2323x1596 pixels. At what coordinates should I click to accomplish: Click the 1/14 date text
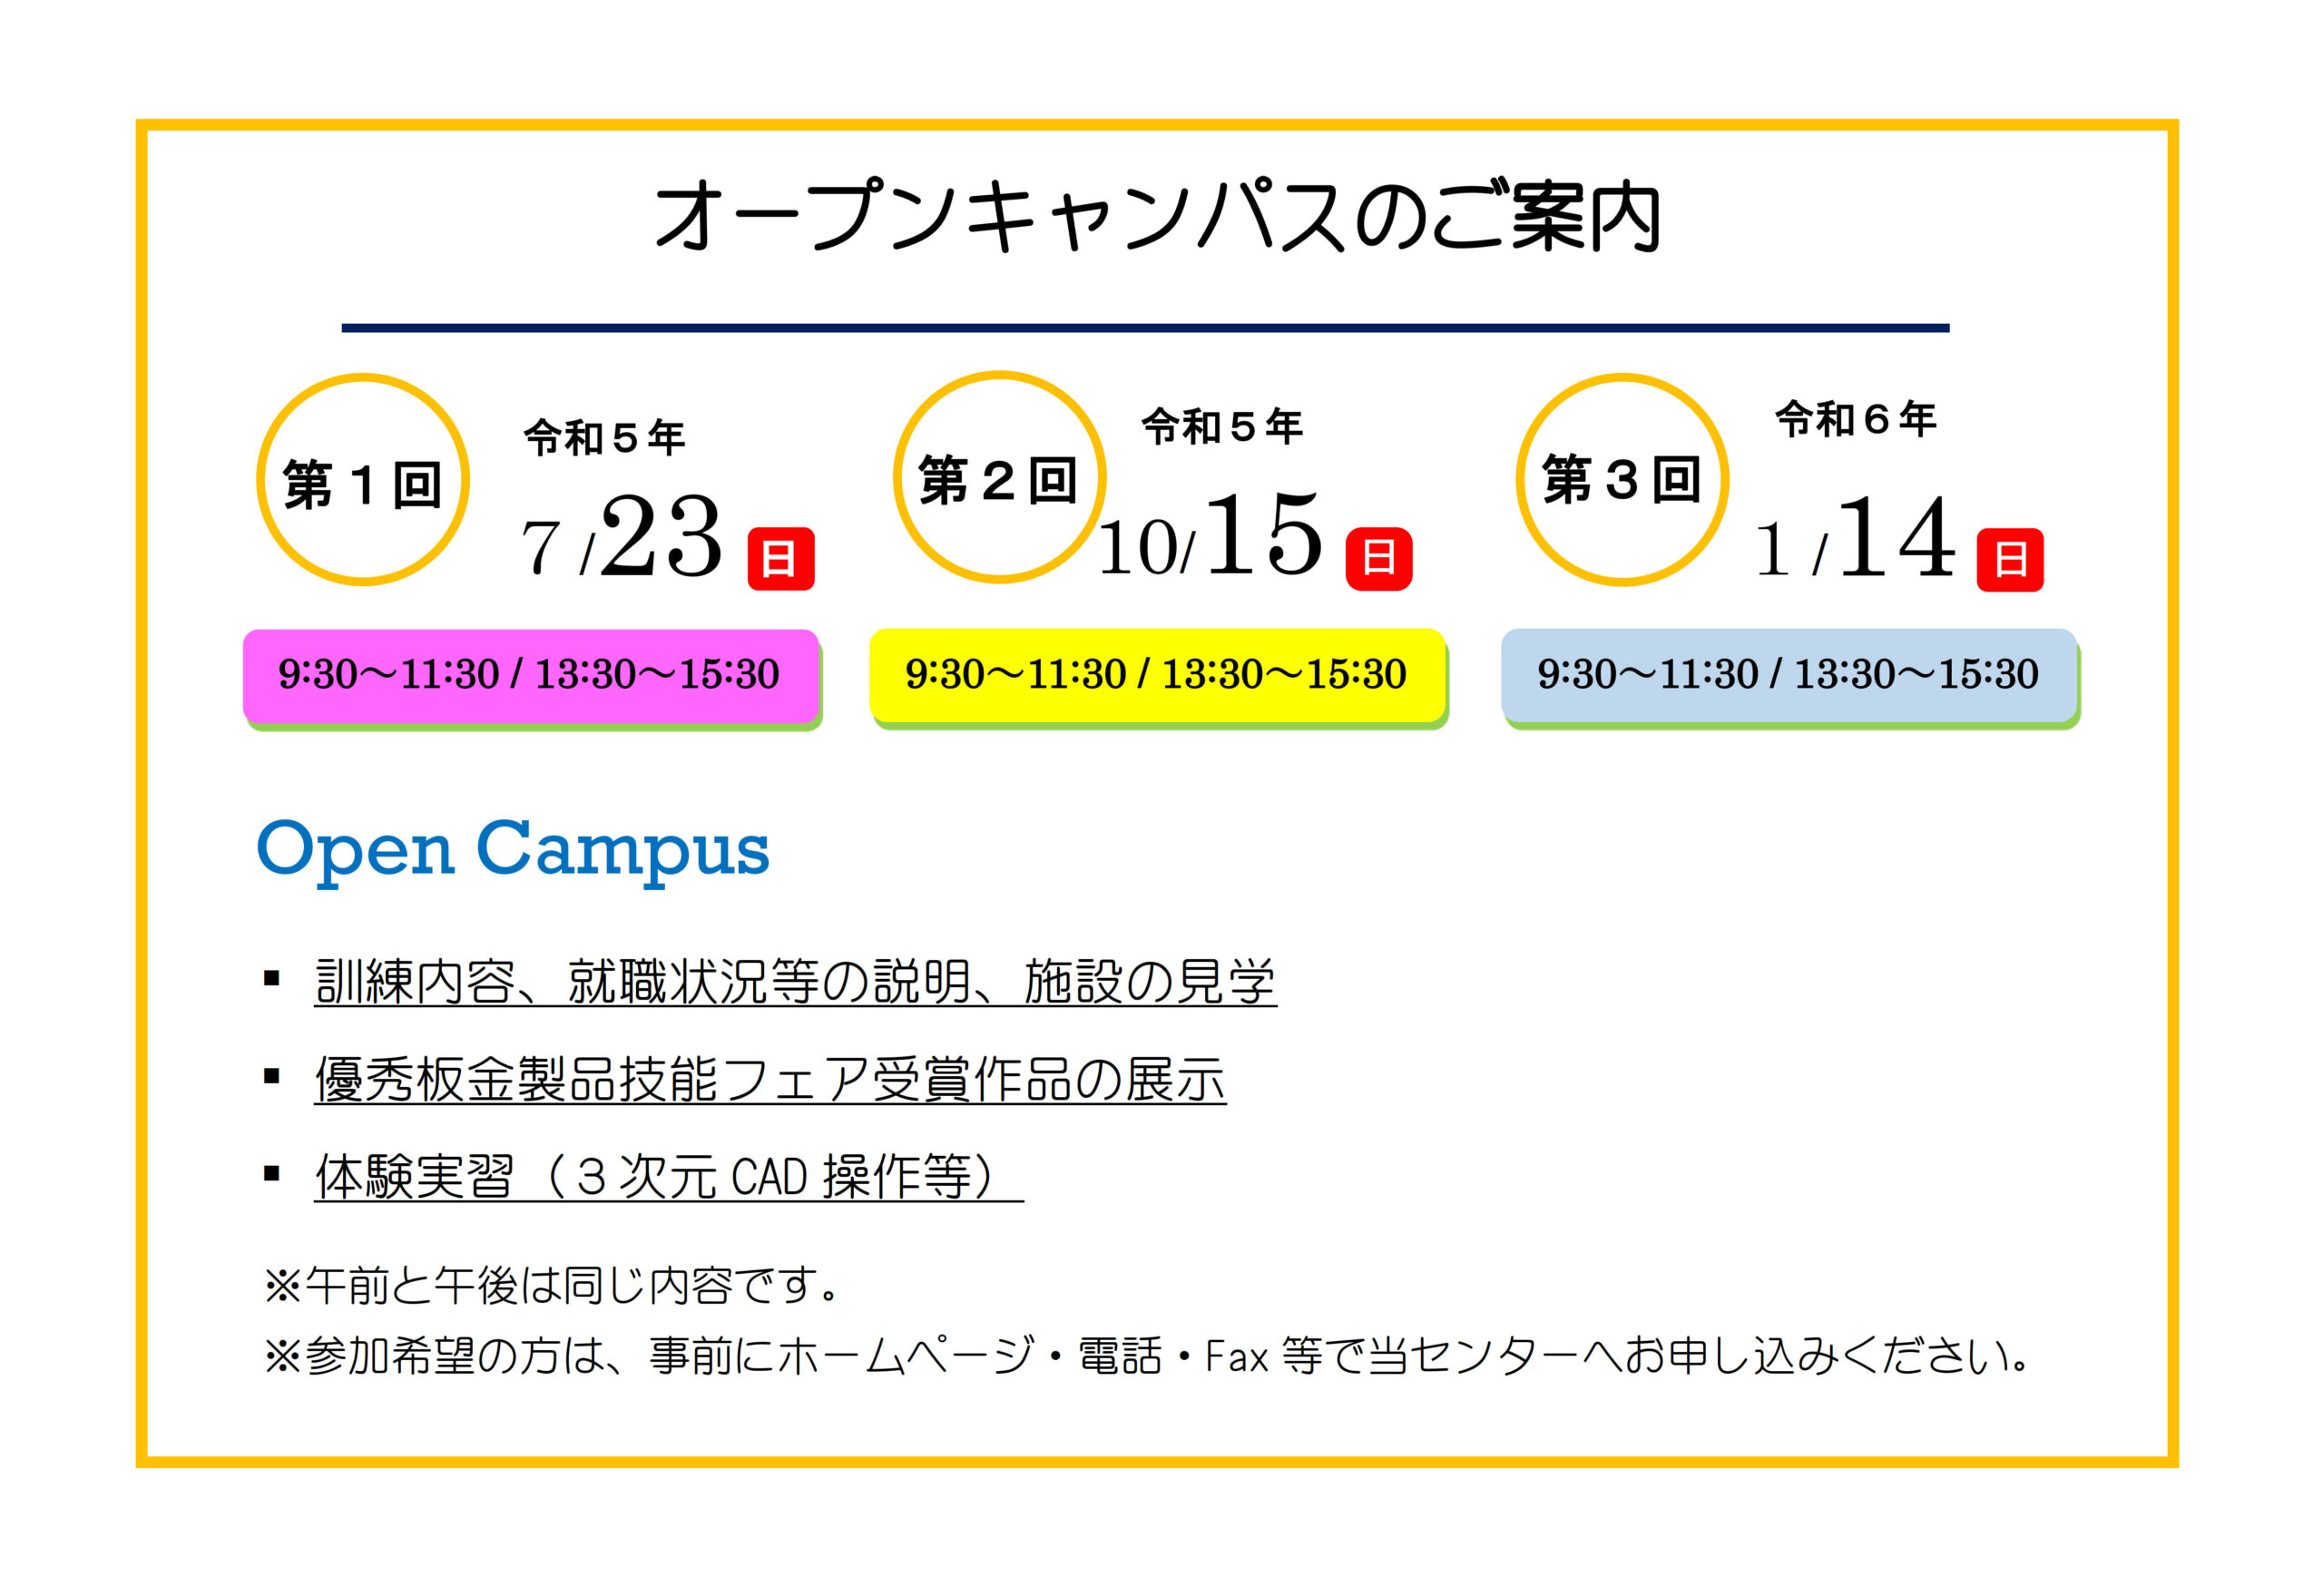pyautogui.click(x=1855, y=538)
